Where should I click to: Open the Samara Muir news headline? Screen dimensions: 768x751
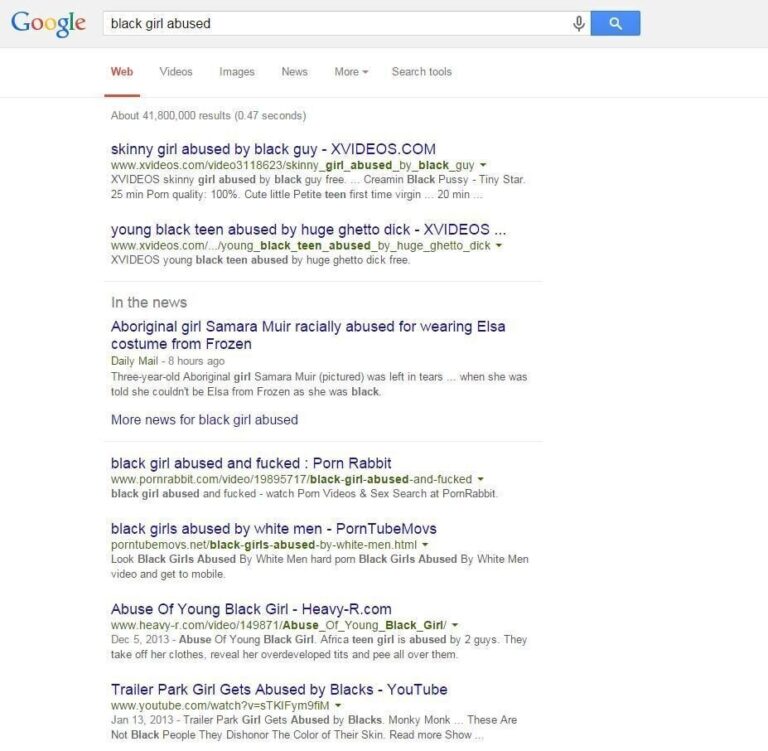[x=308, y=335]
